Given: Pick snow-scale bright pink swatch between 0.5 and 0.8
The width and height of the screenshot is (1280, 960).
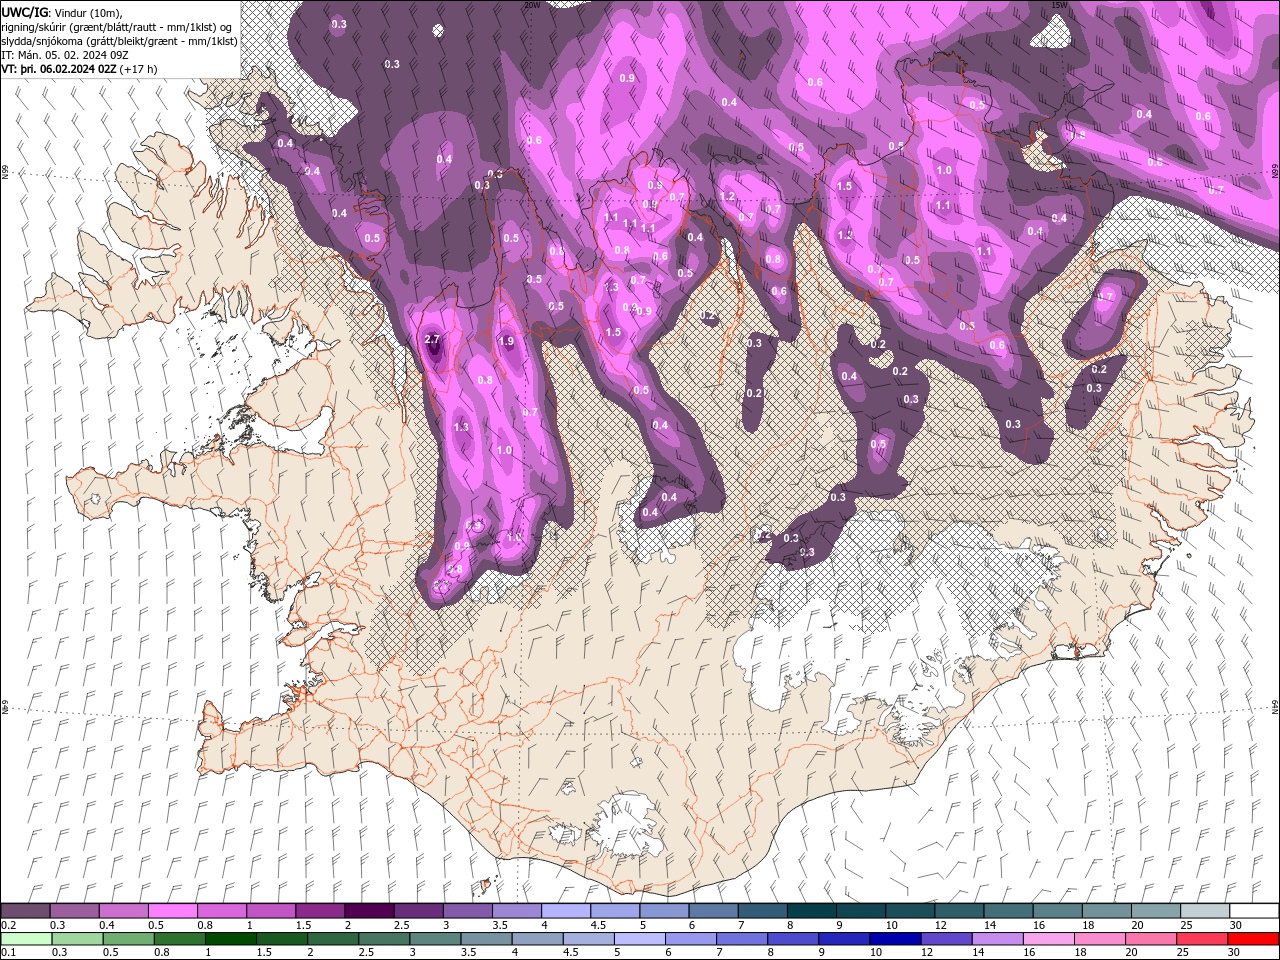Looking at the screenshot, I should point(173,910).
